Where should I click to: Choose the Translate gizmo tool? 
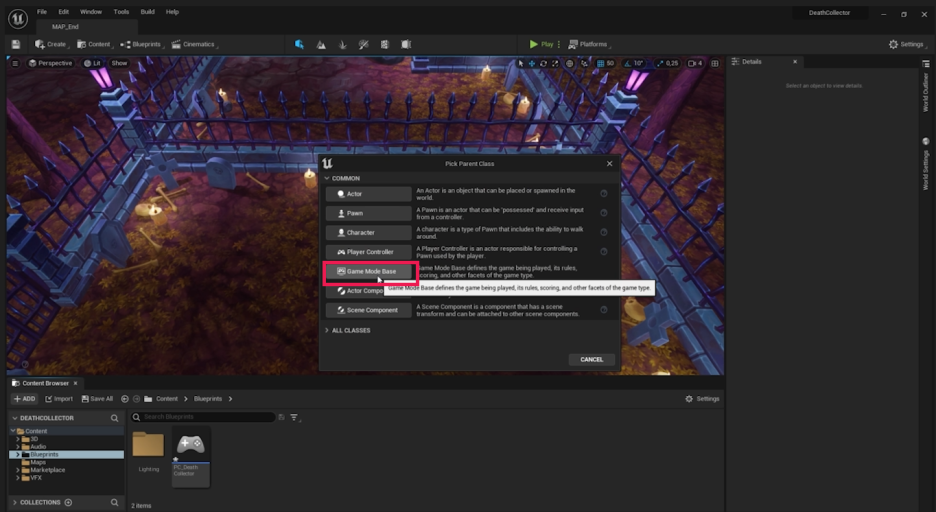coord(531,63)
